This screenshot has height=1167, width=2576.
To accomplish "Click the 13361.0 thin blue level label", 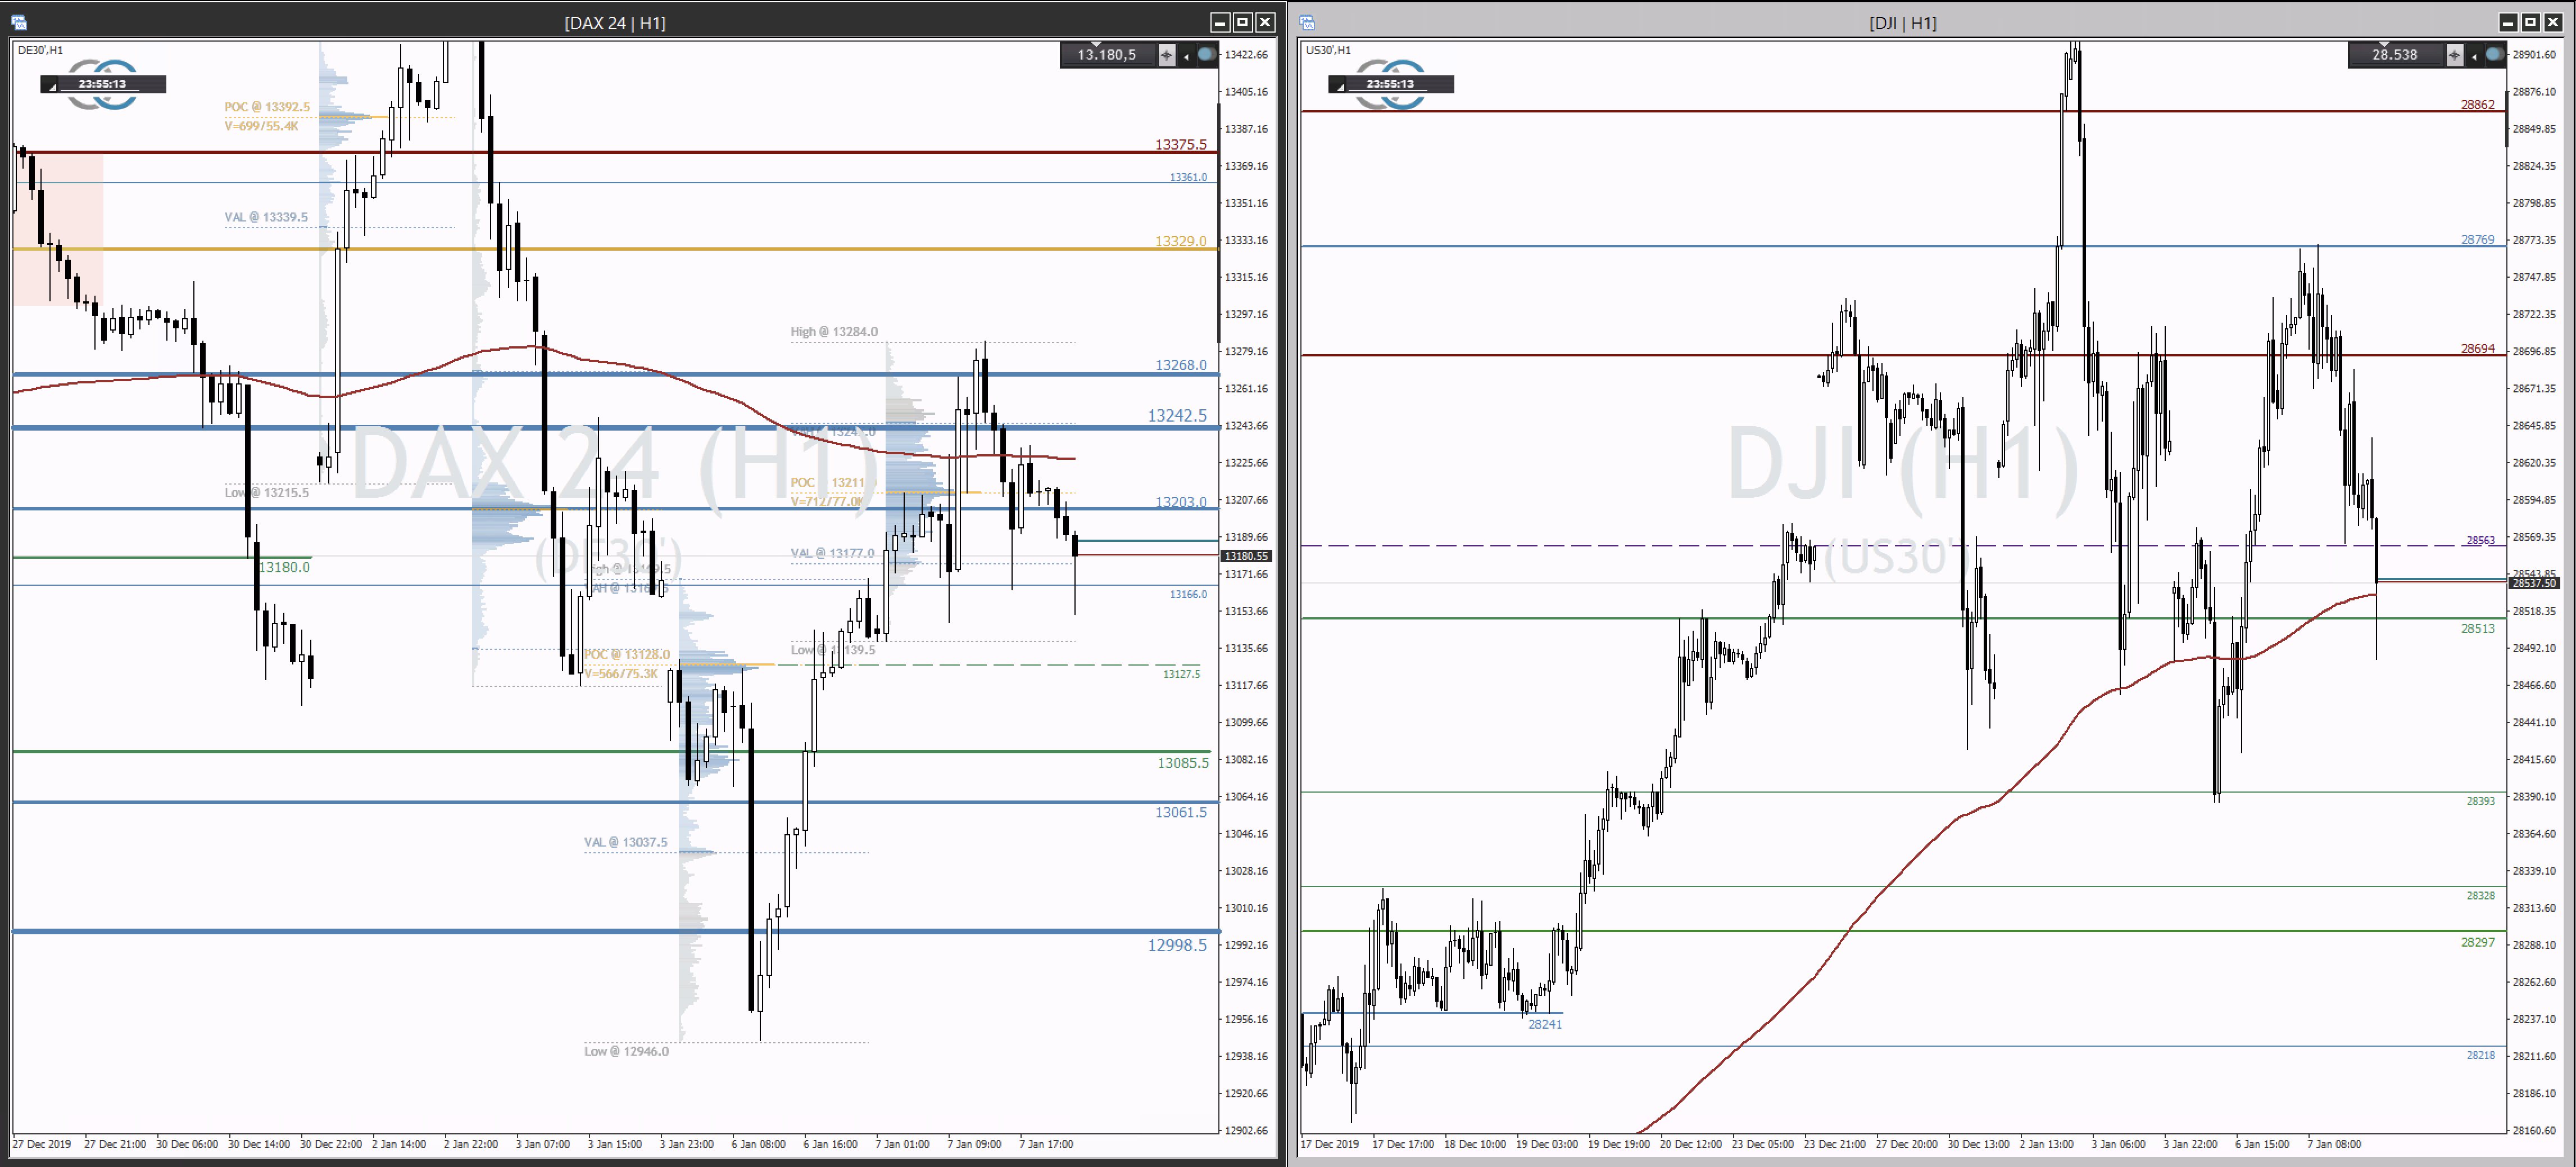I will point(1188,177).
